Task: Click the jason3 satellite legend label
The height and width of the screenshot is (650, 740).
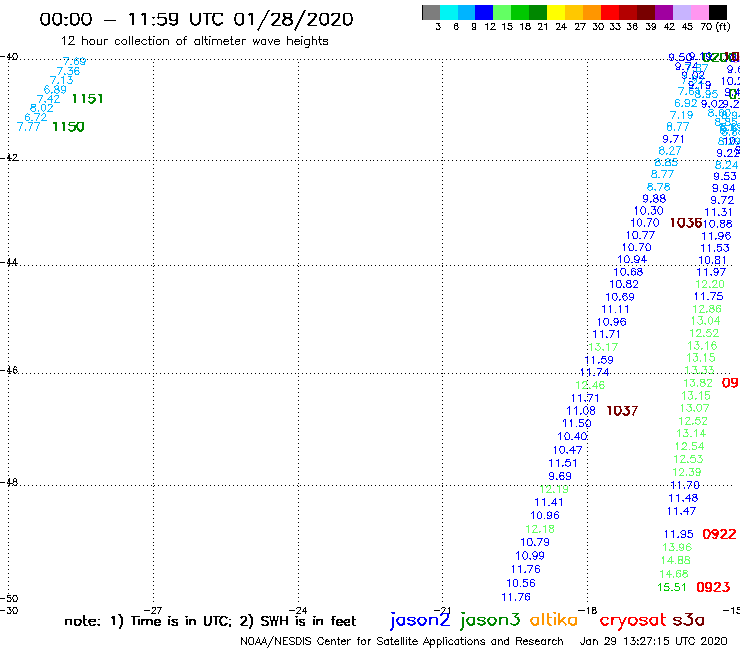Action: pos(490,620)
